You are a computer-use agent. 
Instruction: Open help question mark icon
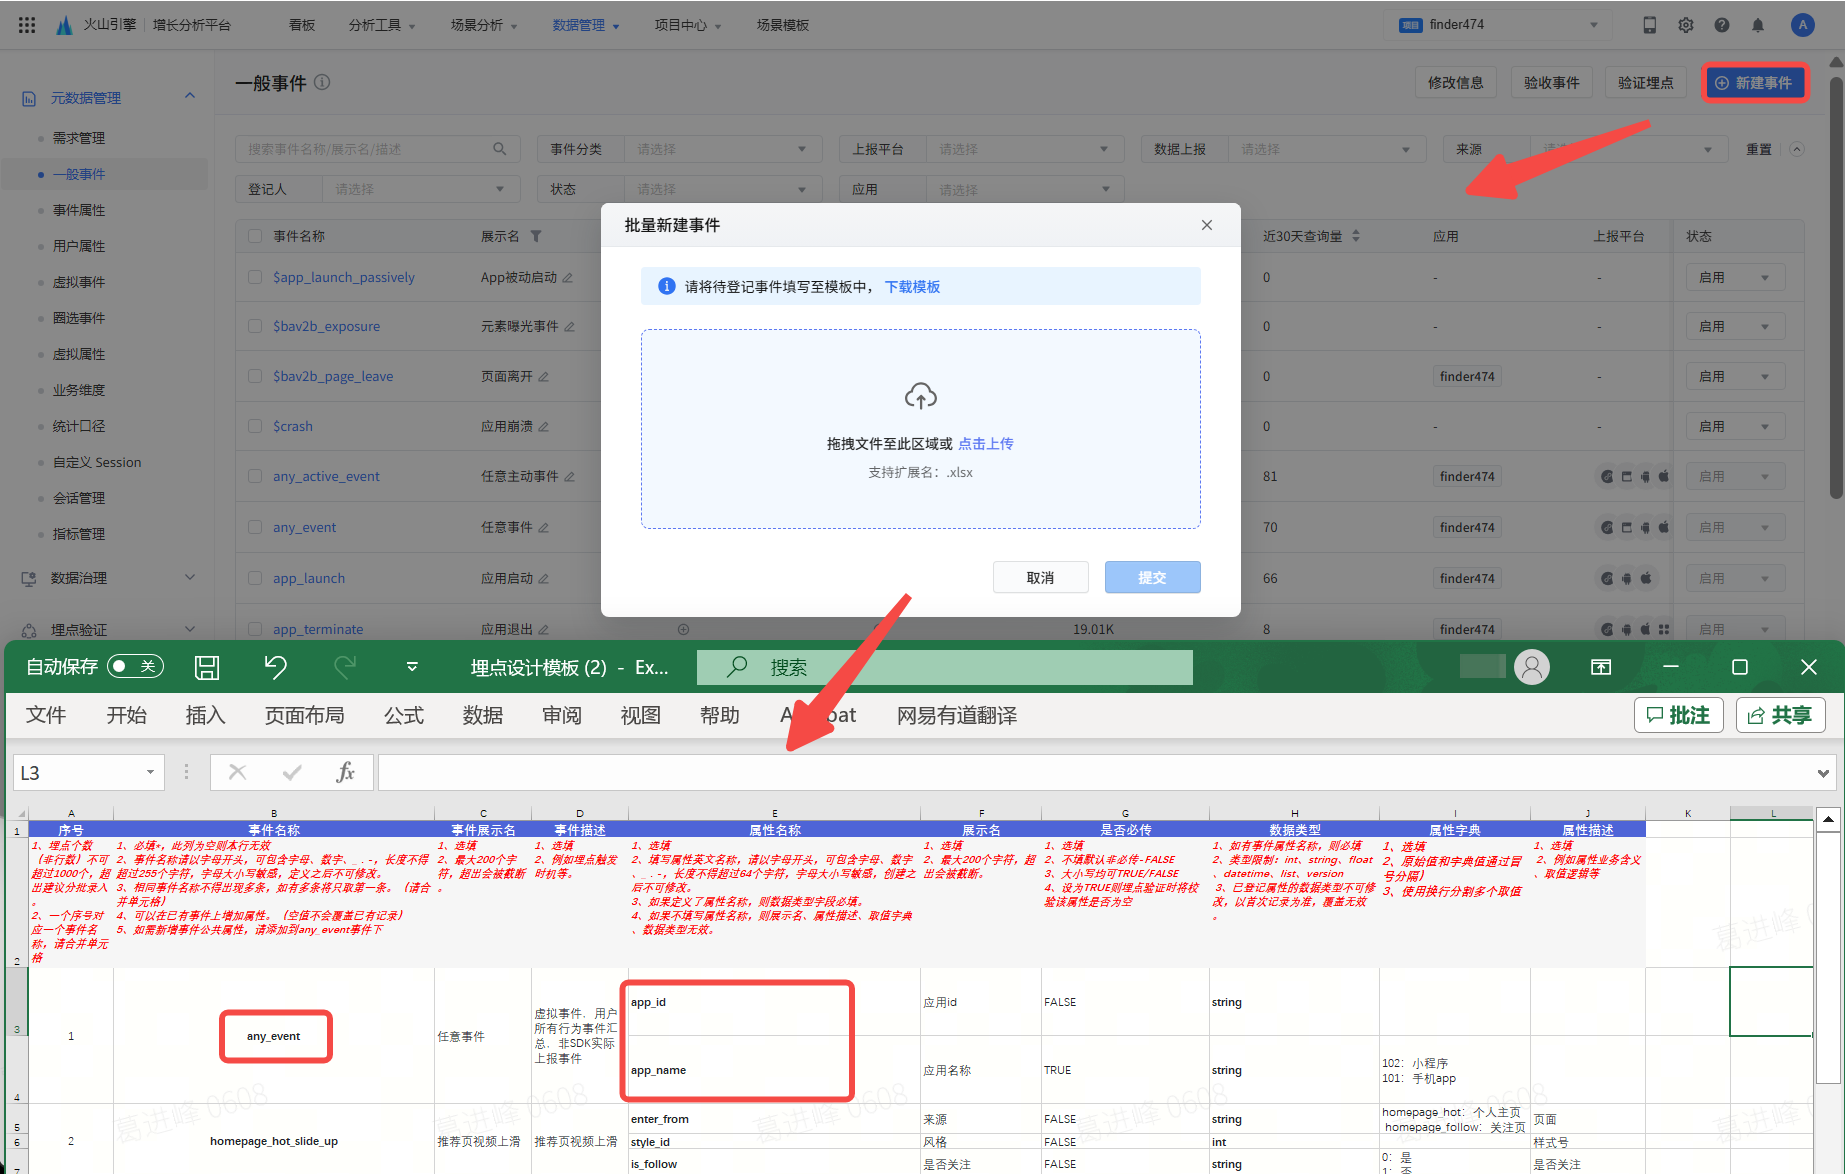point(1722,25)
